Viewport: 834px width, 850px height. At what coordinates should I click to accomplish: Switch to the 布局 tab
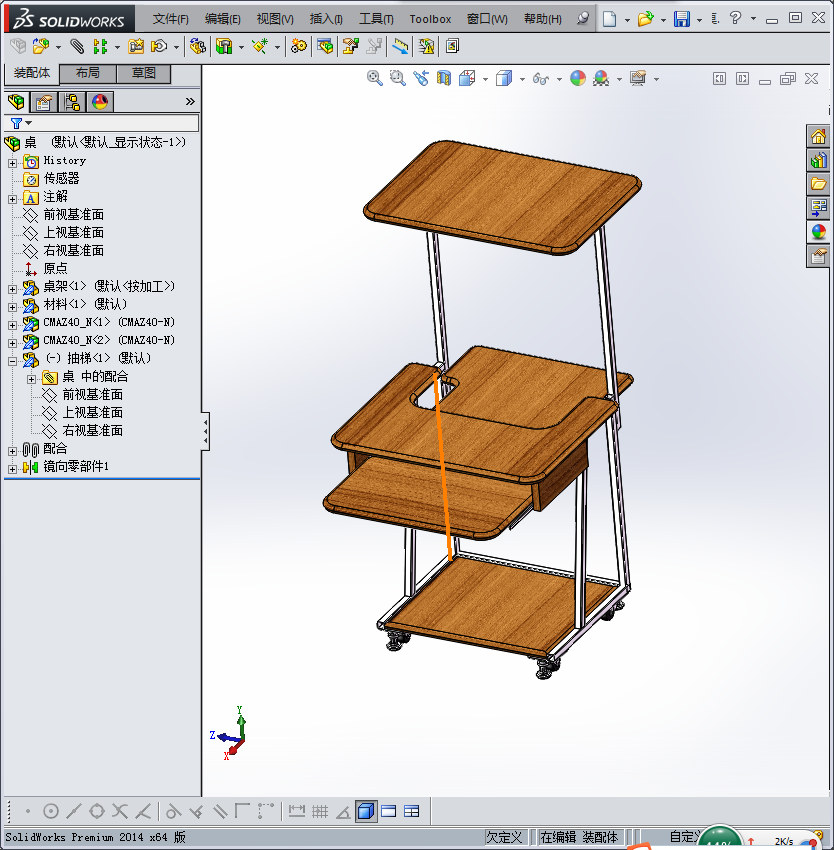click(x=87, y=73)
